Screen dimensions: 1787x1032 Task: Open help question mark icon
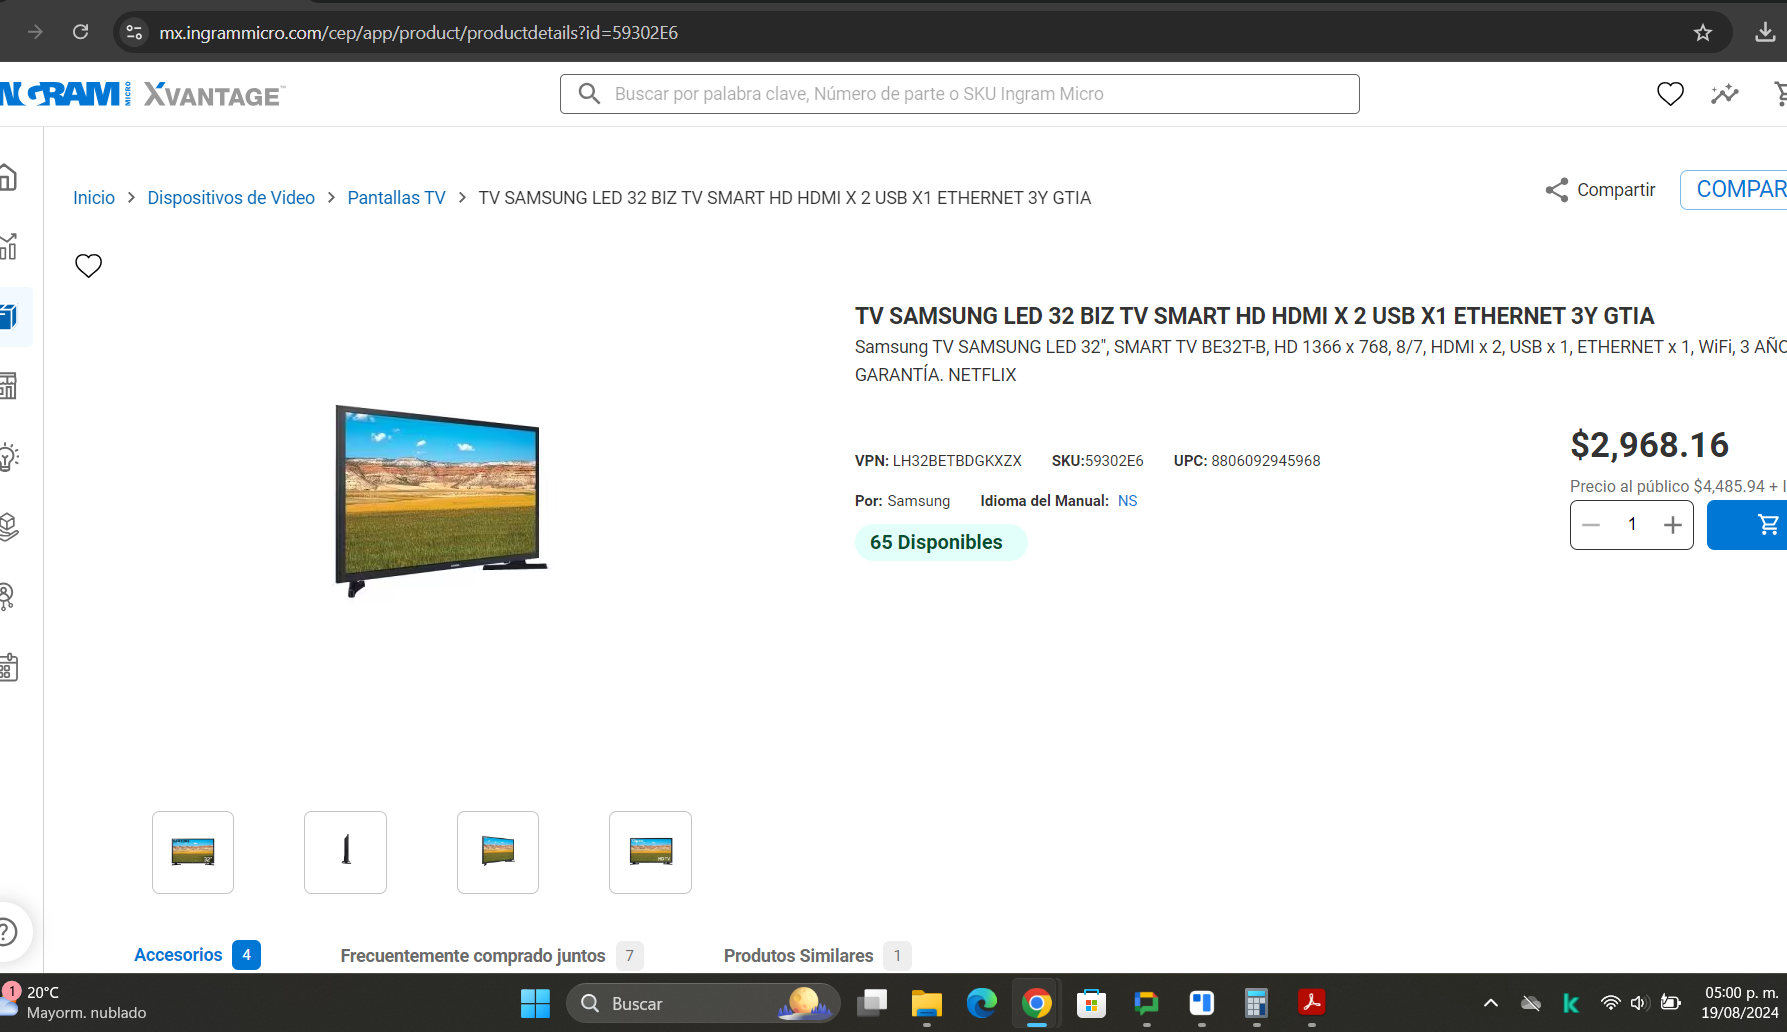(x=8, y=932)
